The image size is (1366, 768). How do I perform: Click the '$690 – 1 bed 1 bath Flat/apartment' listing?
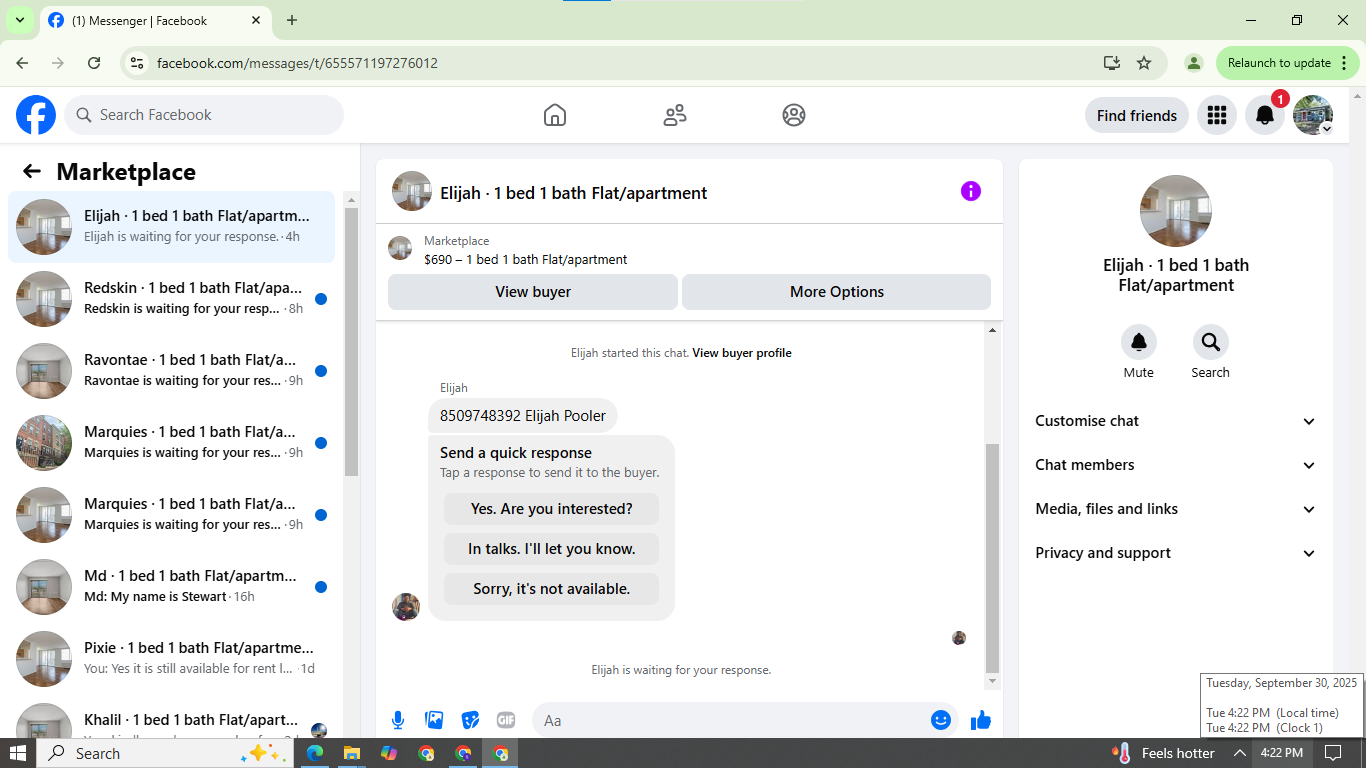point(526,259)
